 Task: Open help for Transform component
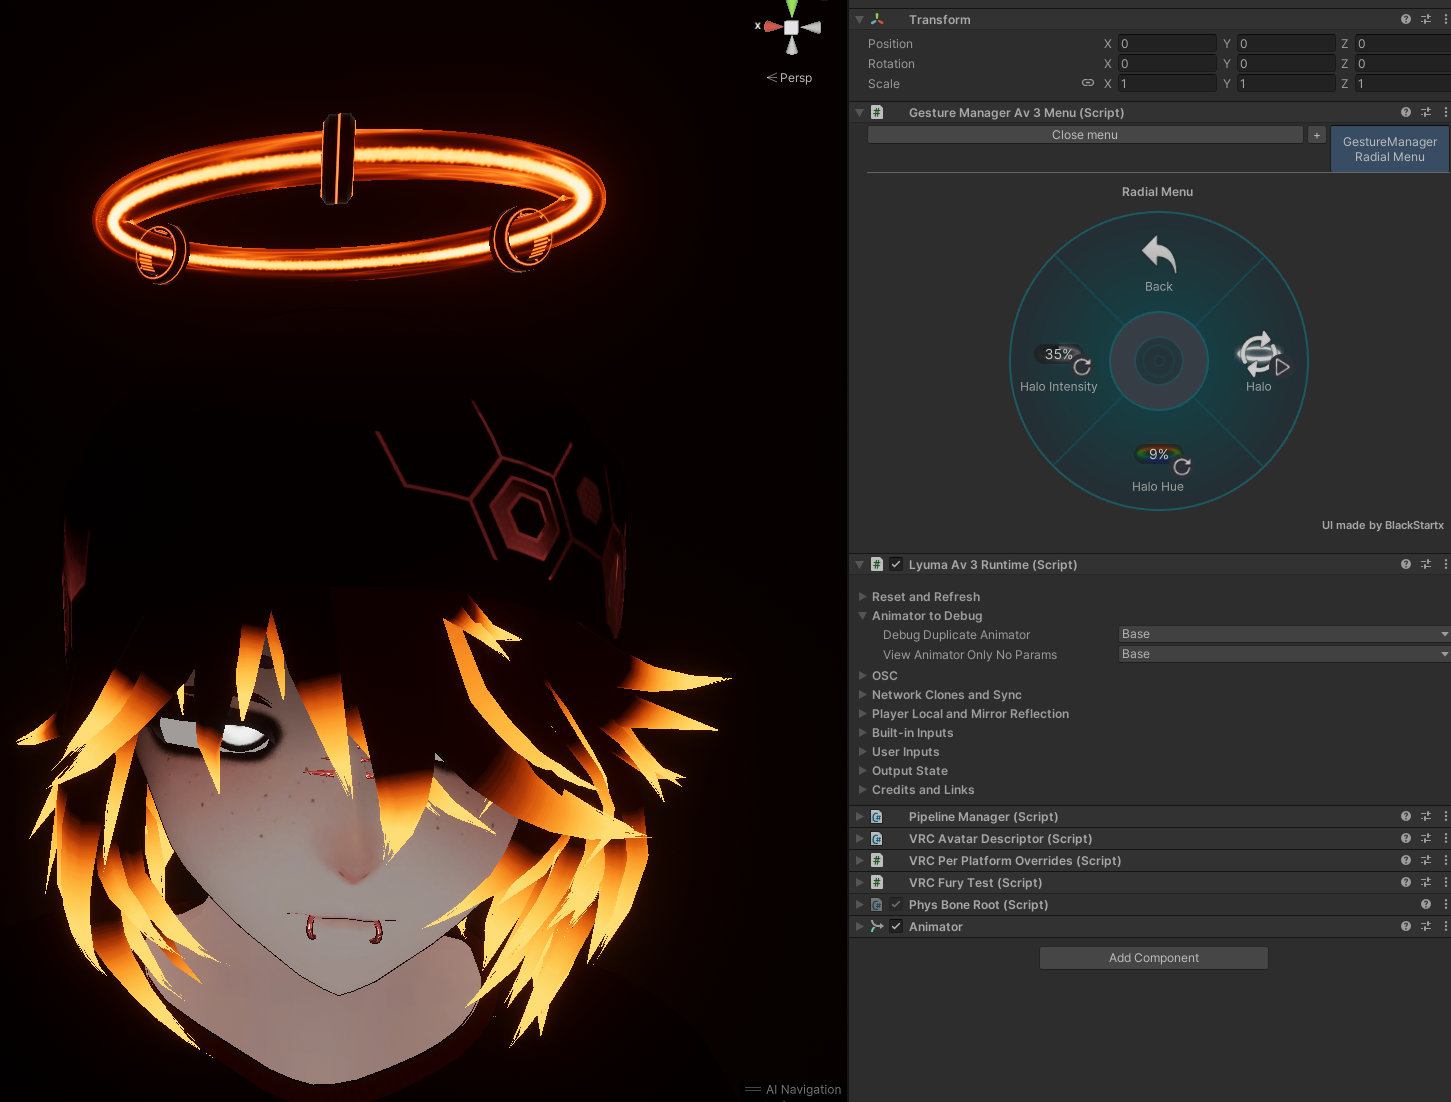point(1405,19)
